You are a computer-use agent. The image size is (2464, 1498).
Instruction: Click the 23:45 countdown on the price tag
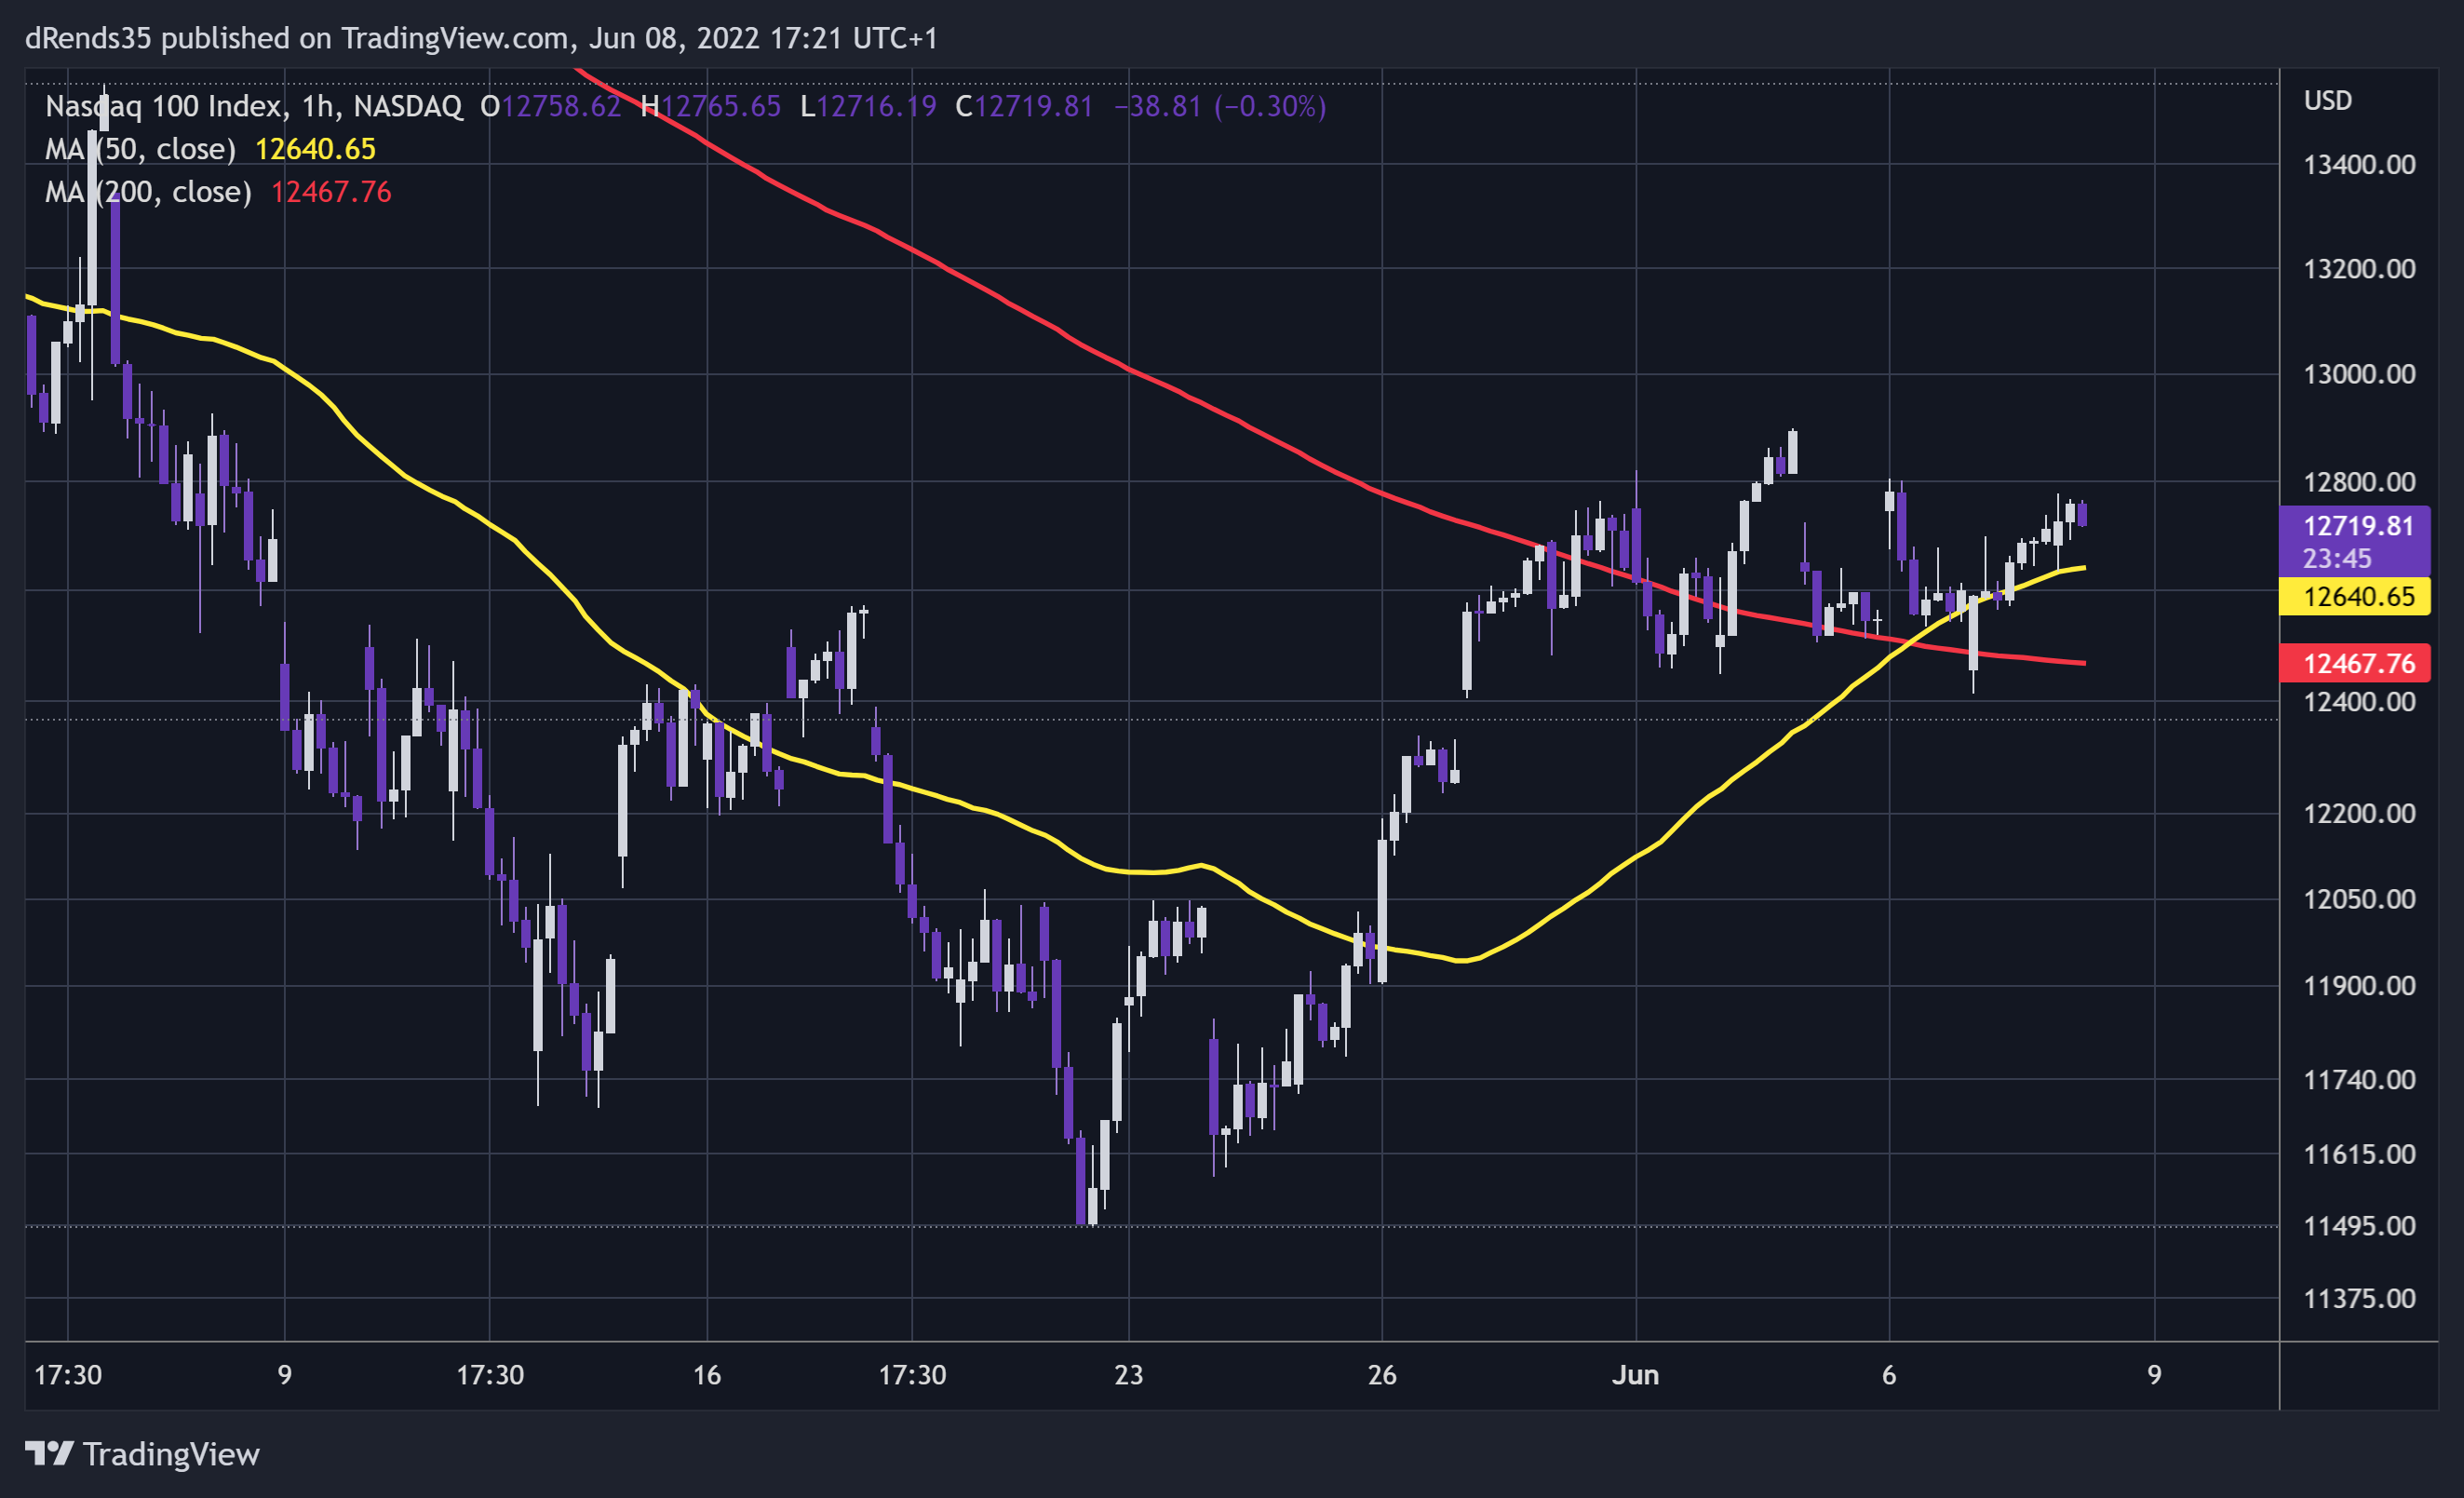click(x=2337, y=559)
